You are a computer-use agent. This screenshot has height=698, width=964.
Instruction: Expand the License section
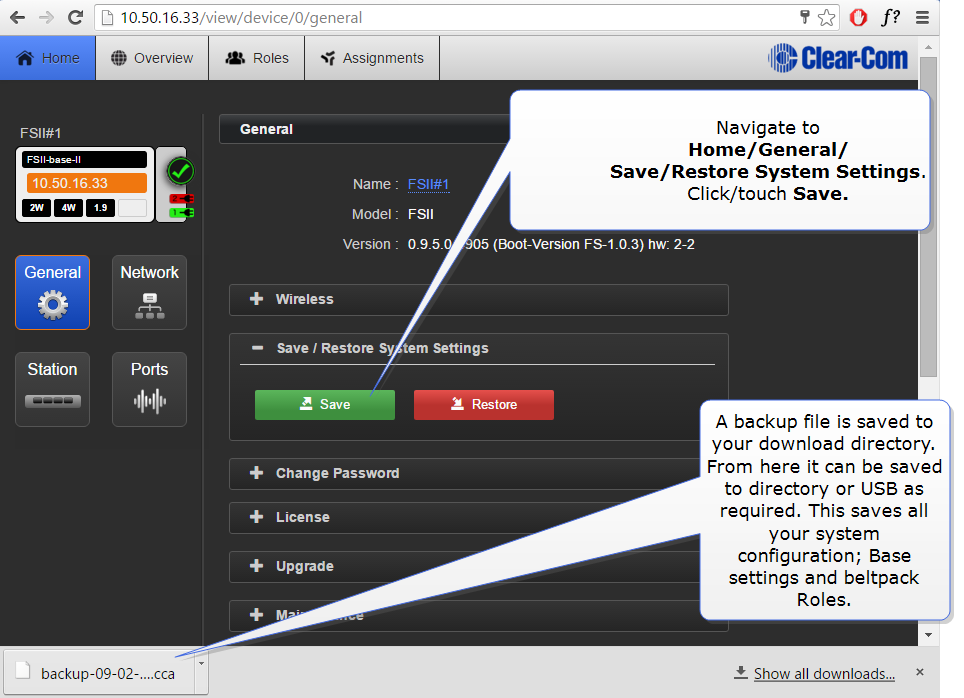pyautogui.click(x=465, y=517)
